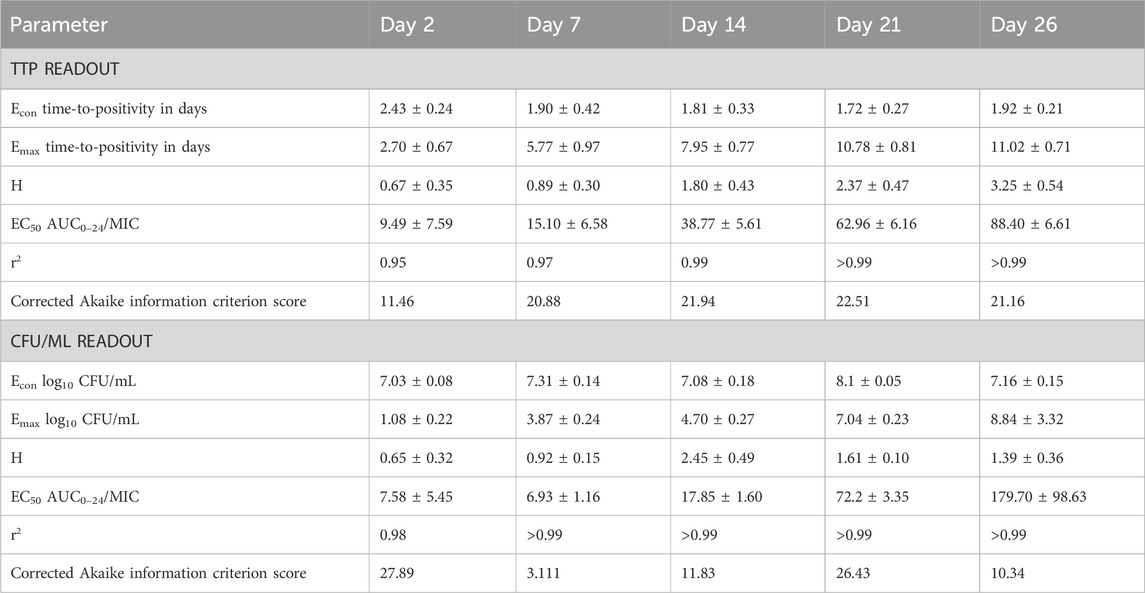Select the Day 26 column header
This screenshot has height=593, width=1145.
point(1023,24)
